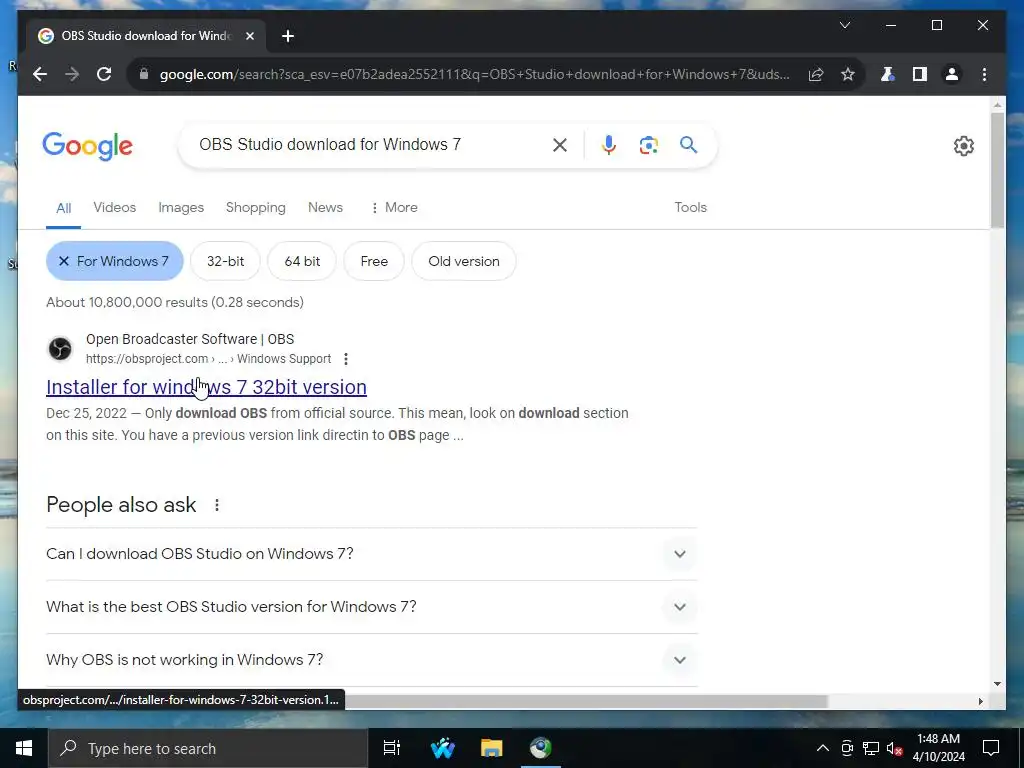
Task: Launch the blue W app on the taskbar
Action: (x=443, y=748)
